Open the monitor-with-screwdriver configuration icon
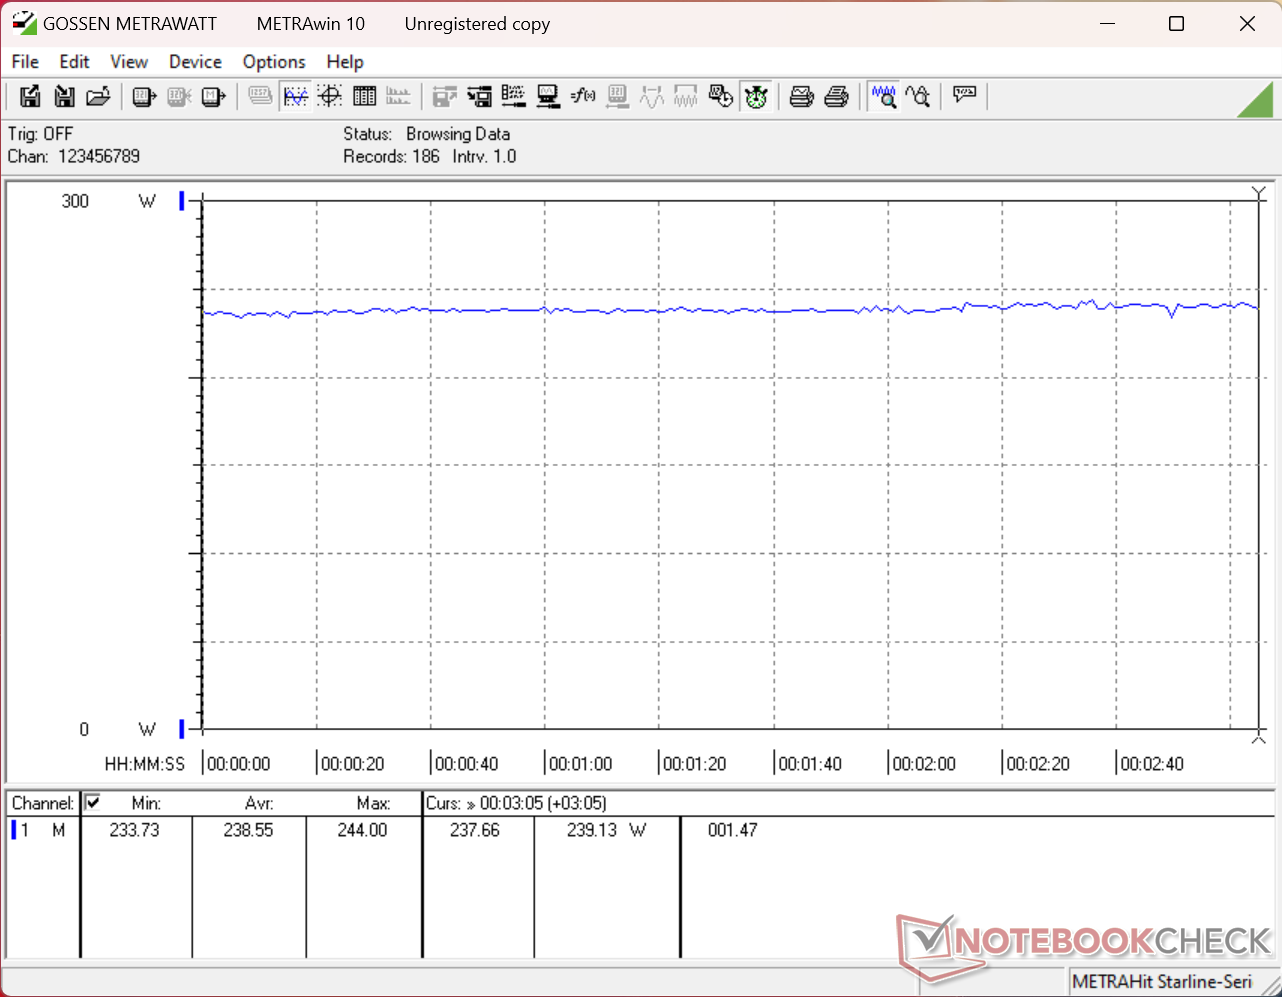 click(x=548, y=96)
